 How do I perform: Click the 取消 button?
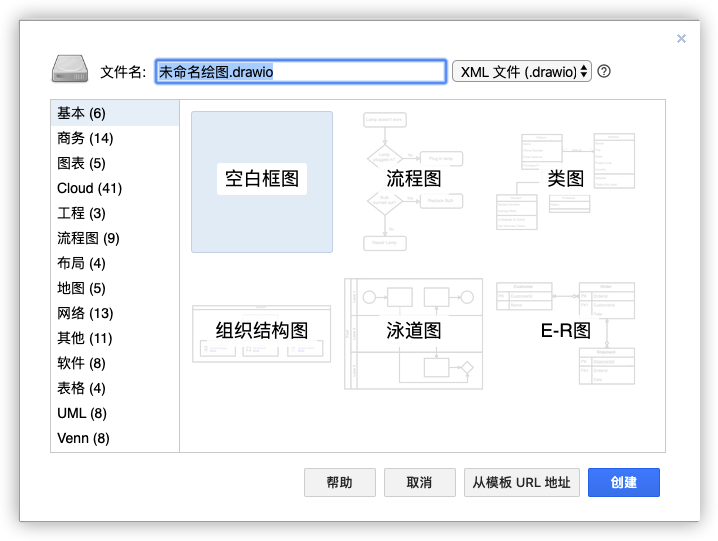(419, 482)
